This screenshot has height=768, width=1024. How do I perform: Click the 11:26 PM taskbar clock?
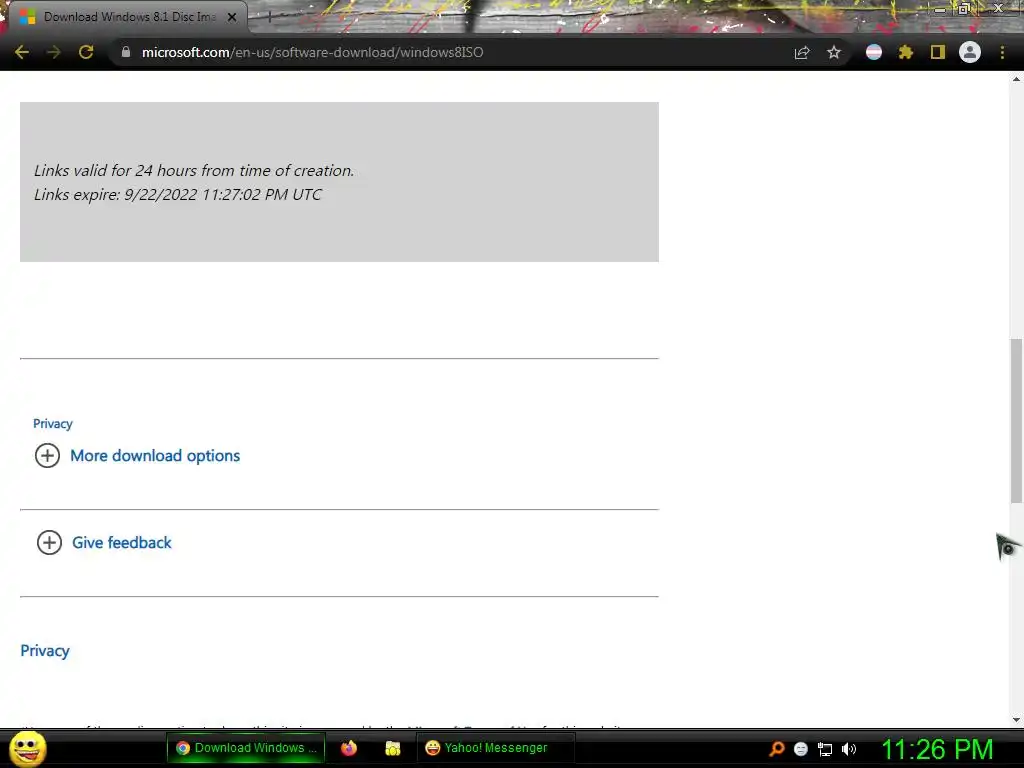click(938, 749)
